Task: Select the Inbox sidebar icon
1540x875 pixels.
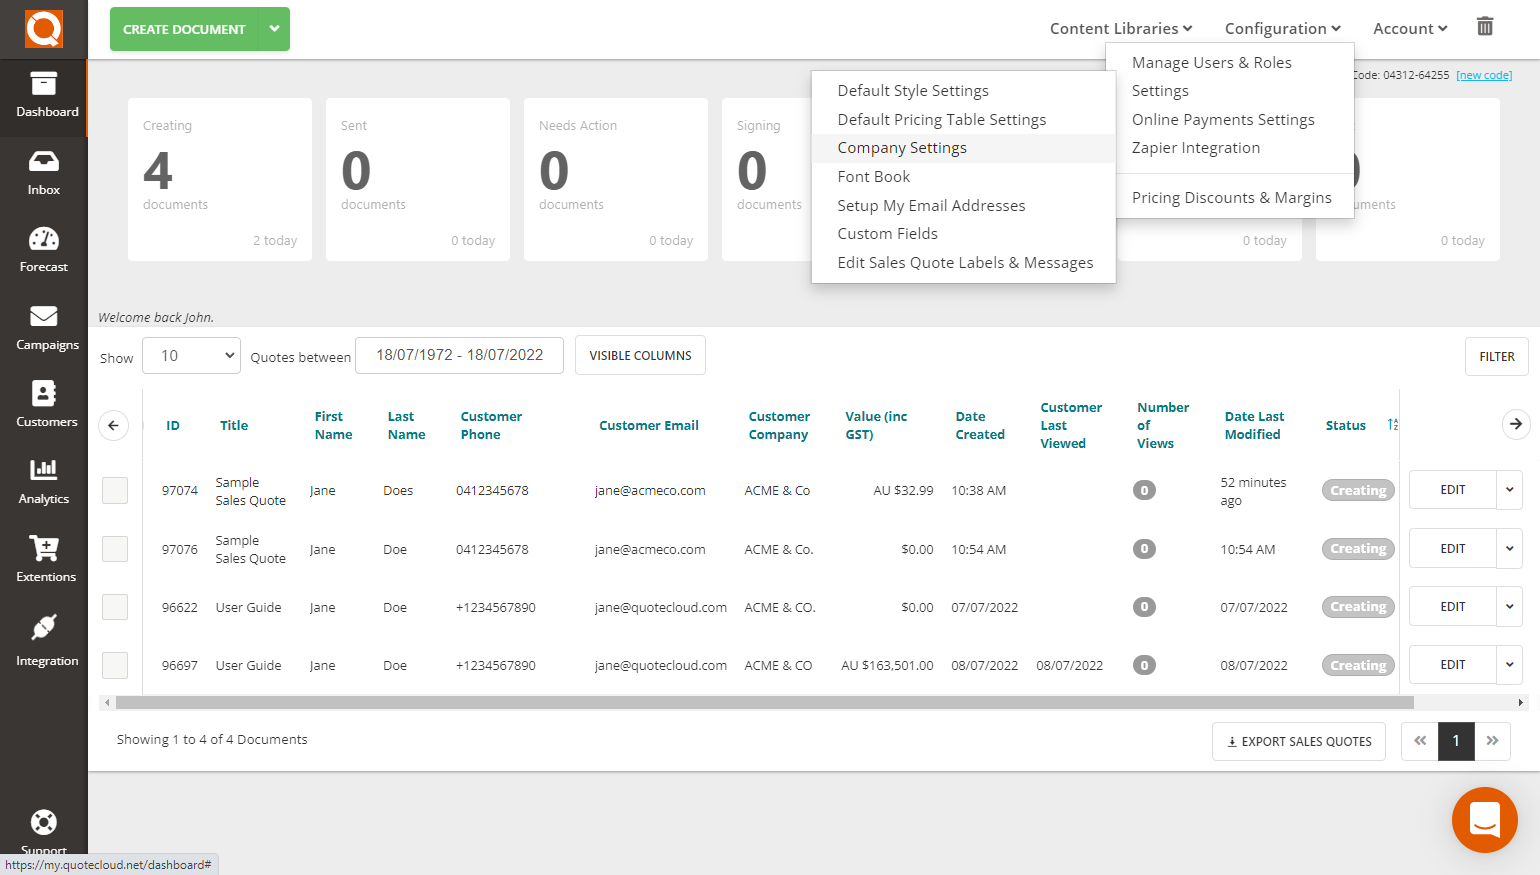Action: (44, 172)
